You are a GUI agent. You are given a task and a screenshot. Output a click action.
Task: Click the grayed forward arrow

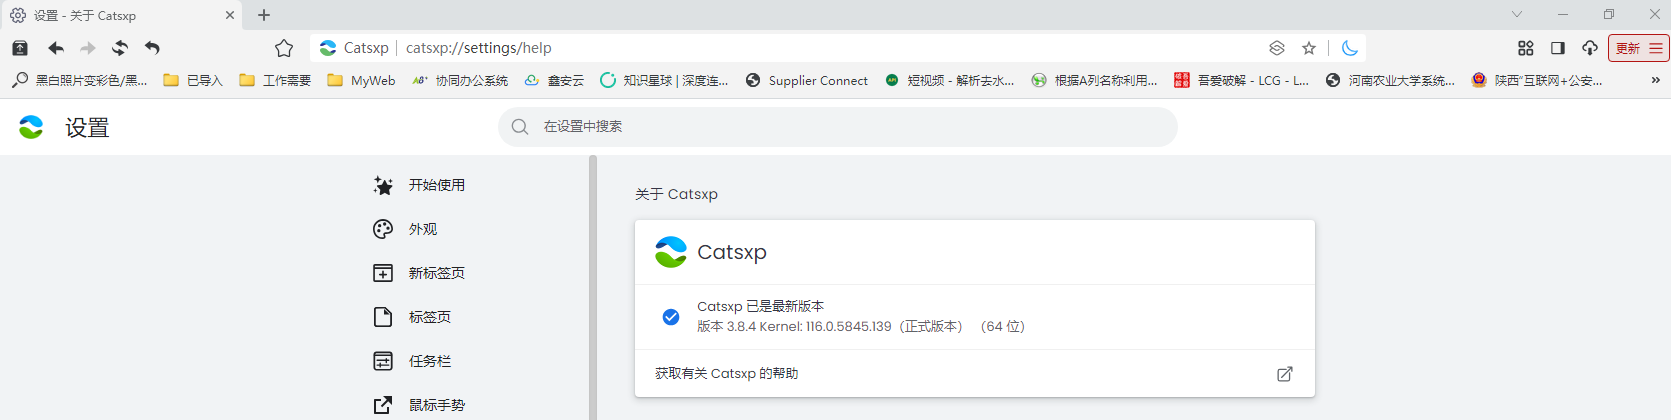pos(88,48)
